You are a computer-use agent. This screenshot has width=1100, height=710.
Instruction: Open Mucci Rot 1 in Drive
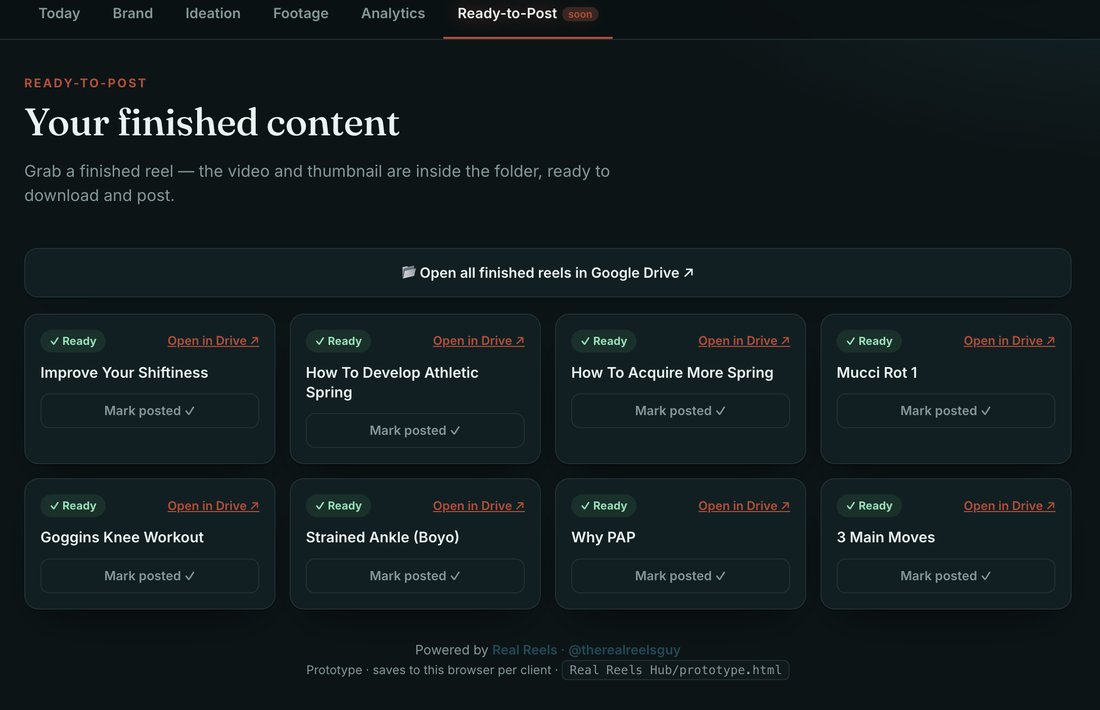pos(1009,341)
